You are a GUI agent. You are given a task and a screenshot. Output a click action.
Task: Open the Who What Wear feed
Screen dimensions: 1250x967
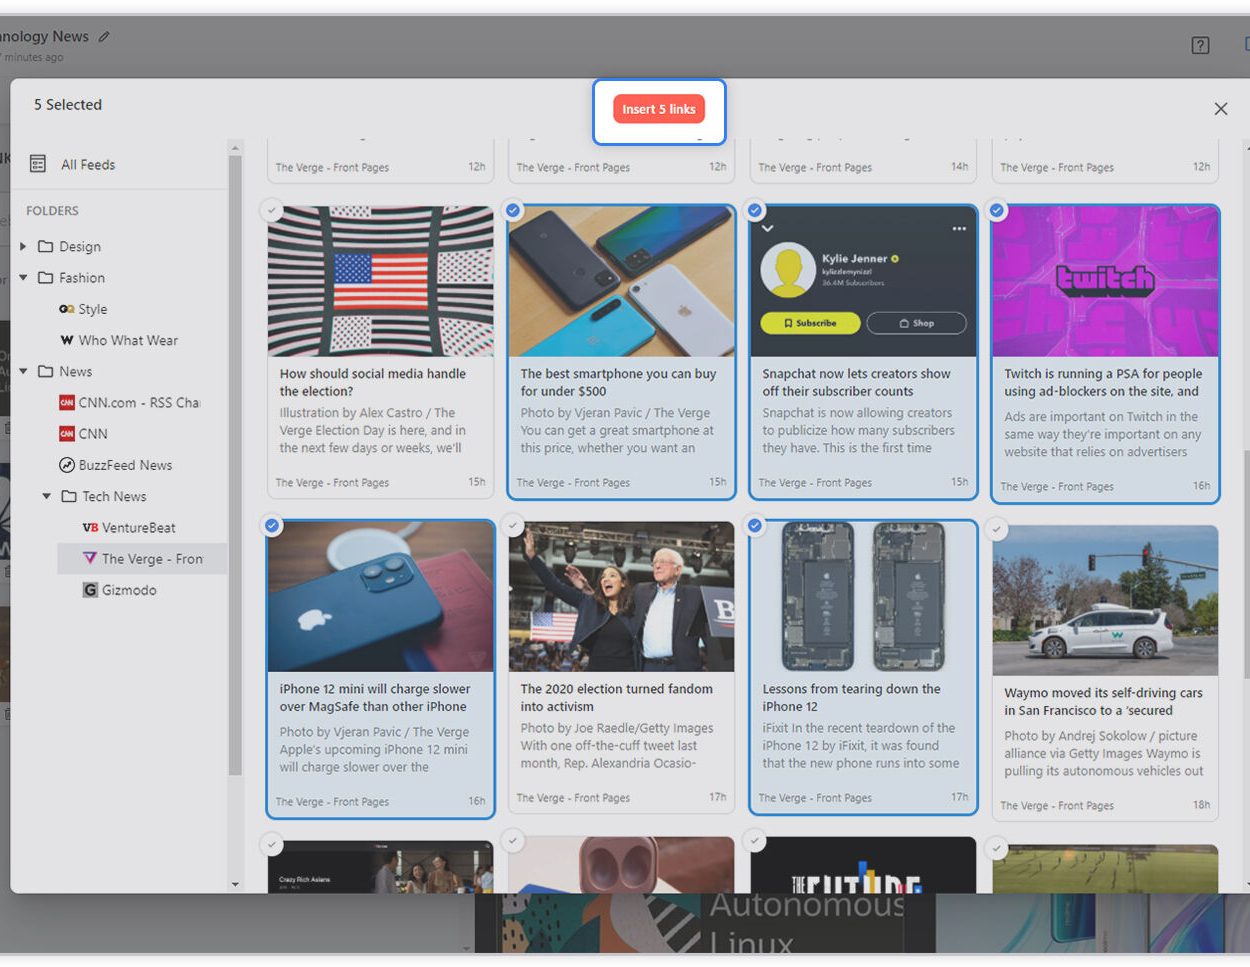coord(128,340)
